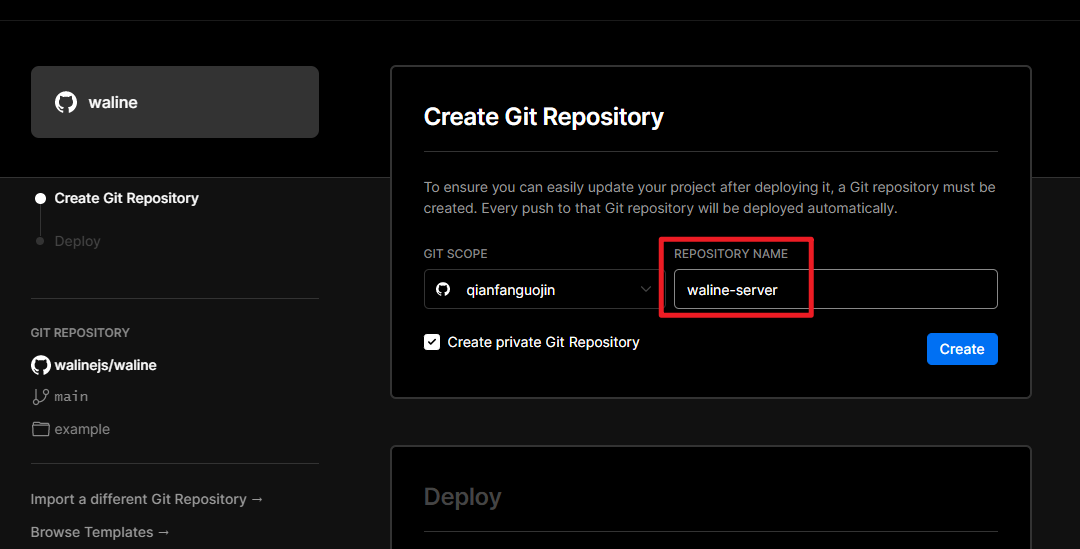
Task: Click the GitHub icon beside walinejs/waline
Action: click(x=41, y=365)
